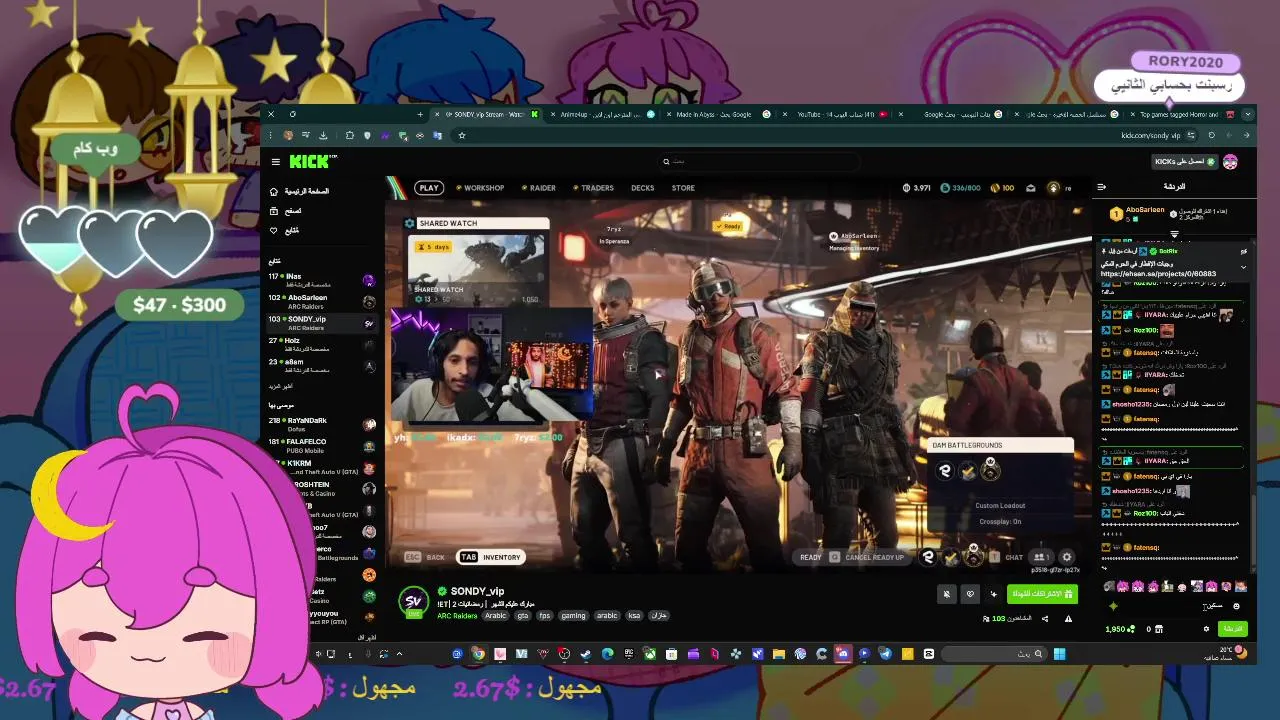Toggle stream notifications bell-off icon
1280x720 pixels.
pyautogui.click(x=946, y=594)
